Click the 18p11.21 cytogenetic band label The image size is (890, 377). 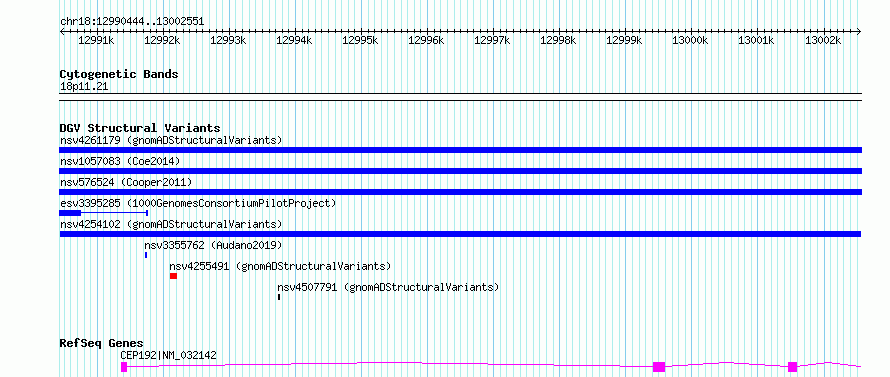84,86
